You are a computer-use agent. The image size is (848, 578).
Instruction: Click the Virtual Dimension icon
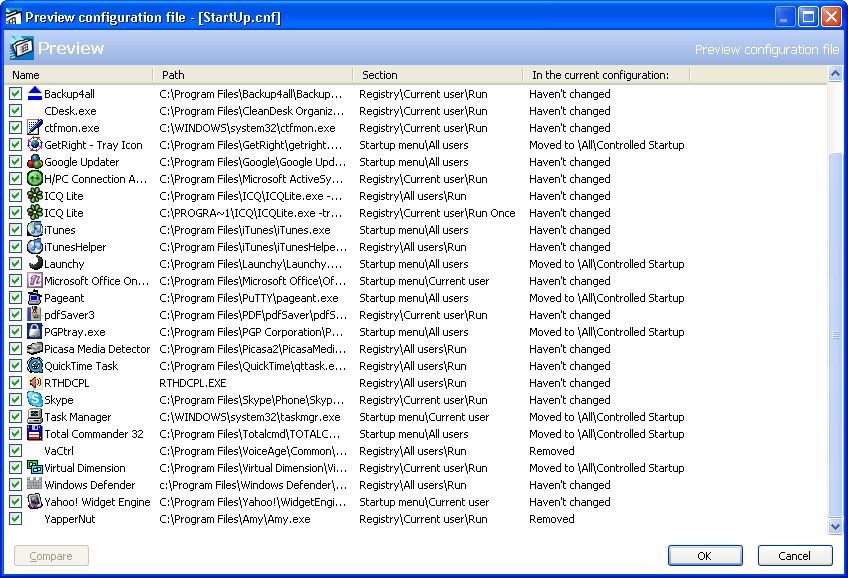pyautogui.click(x=35, y=468)
